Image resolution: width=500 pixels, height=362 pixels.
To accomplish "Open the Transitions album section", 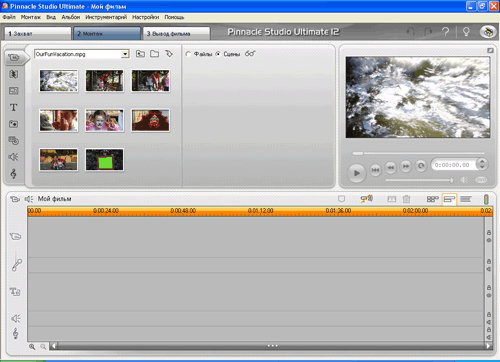I will click(14, 74).
